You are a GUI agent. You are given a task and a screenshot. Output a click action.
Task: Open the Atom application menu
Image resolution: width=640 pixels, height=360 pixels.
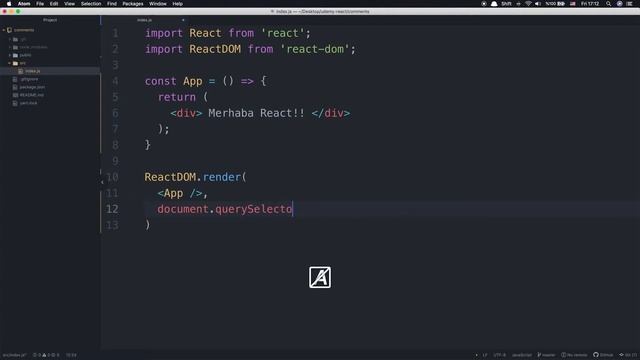[x=24, y=4]
